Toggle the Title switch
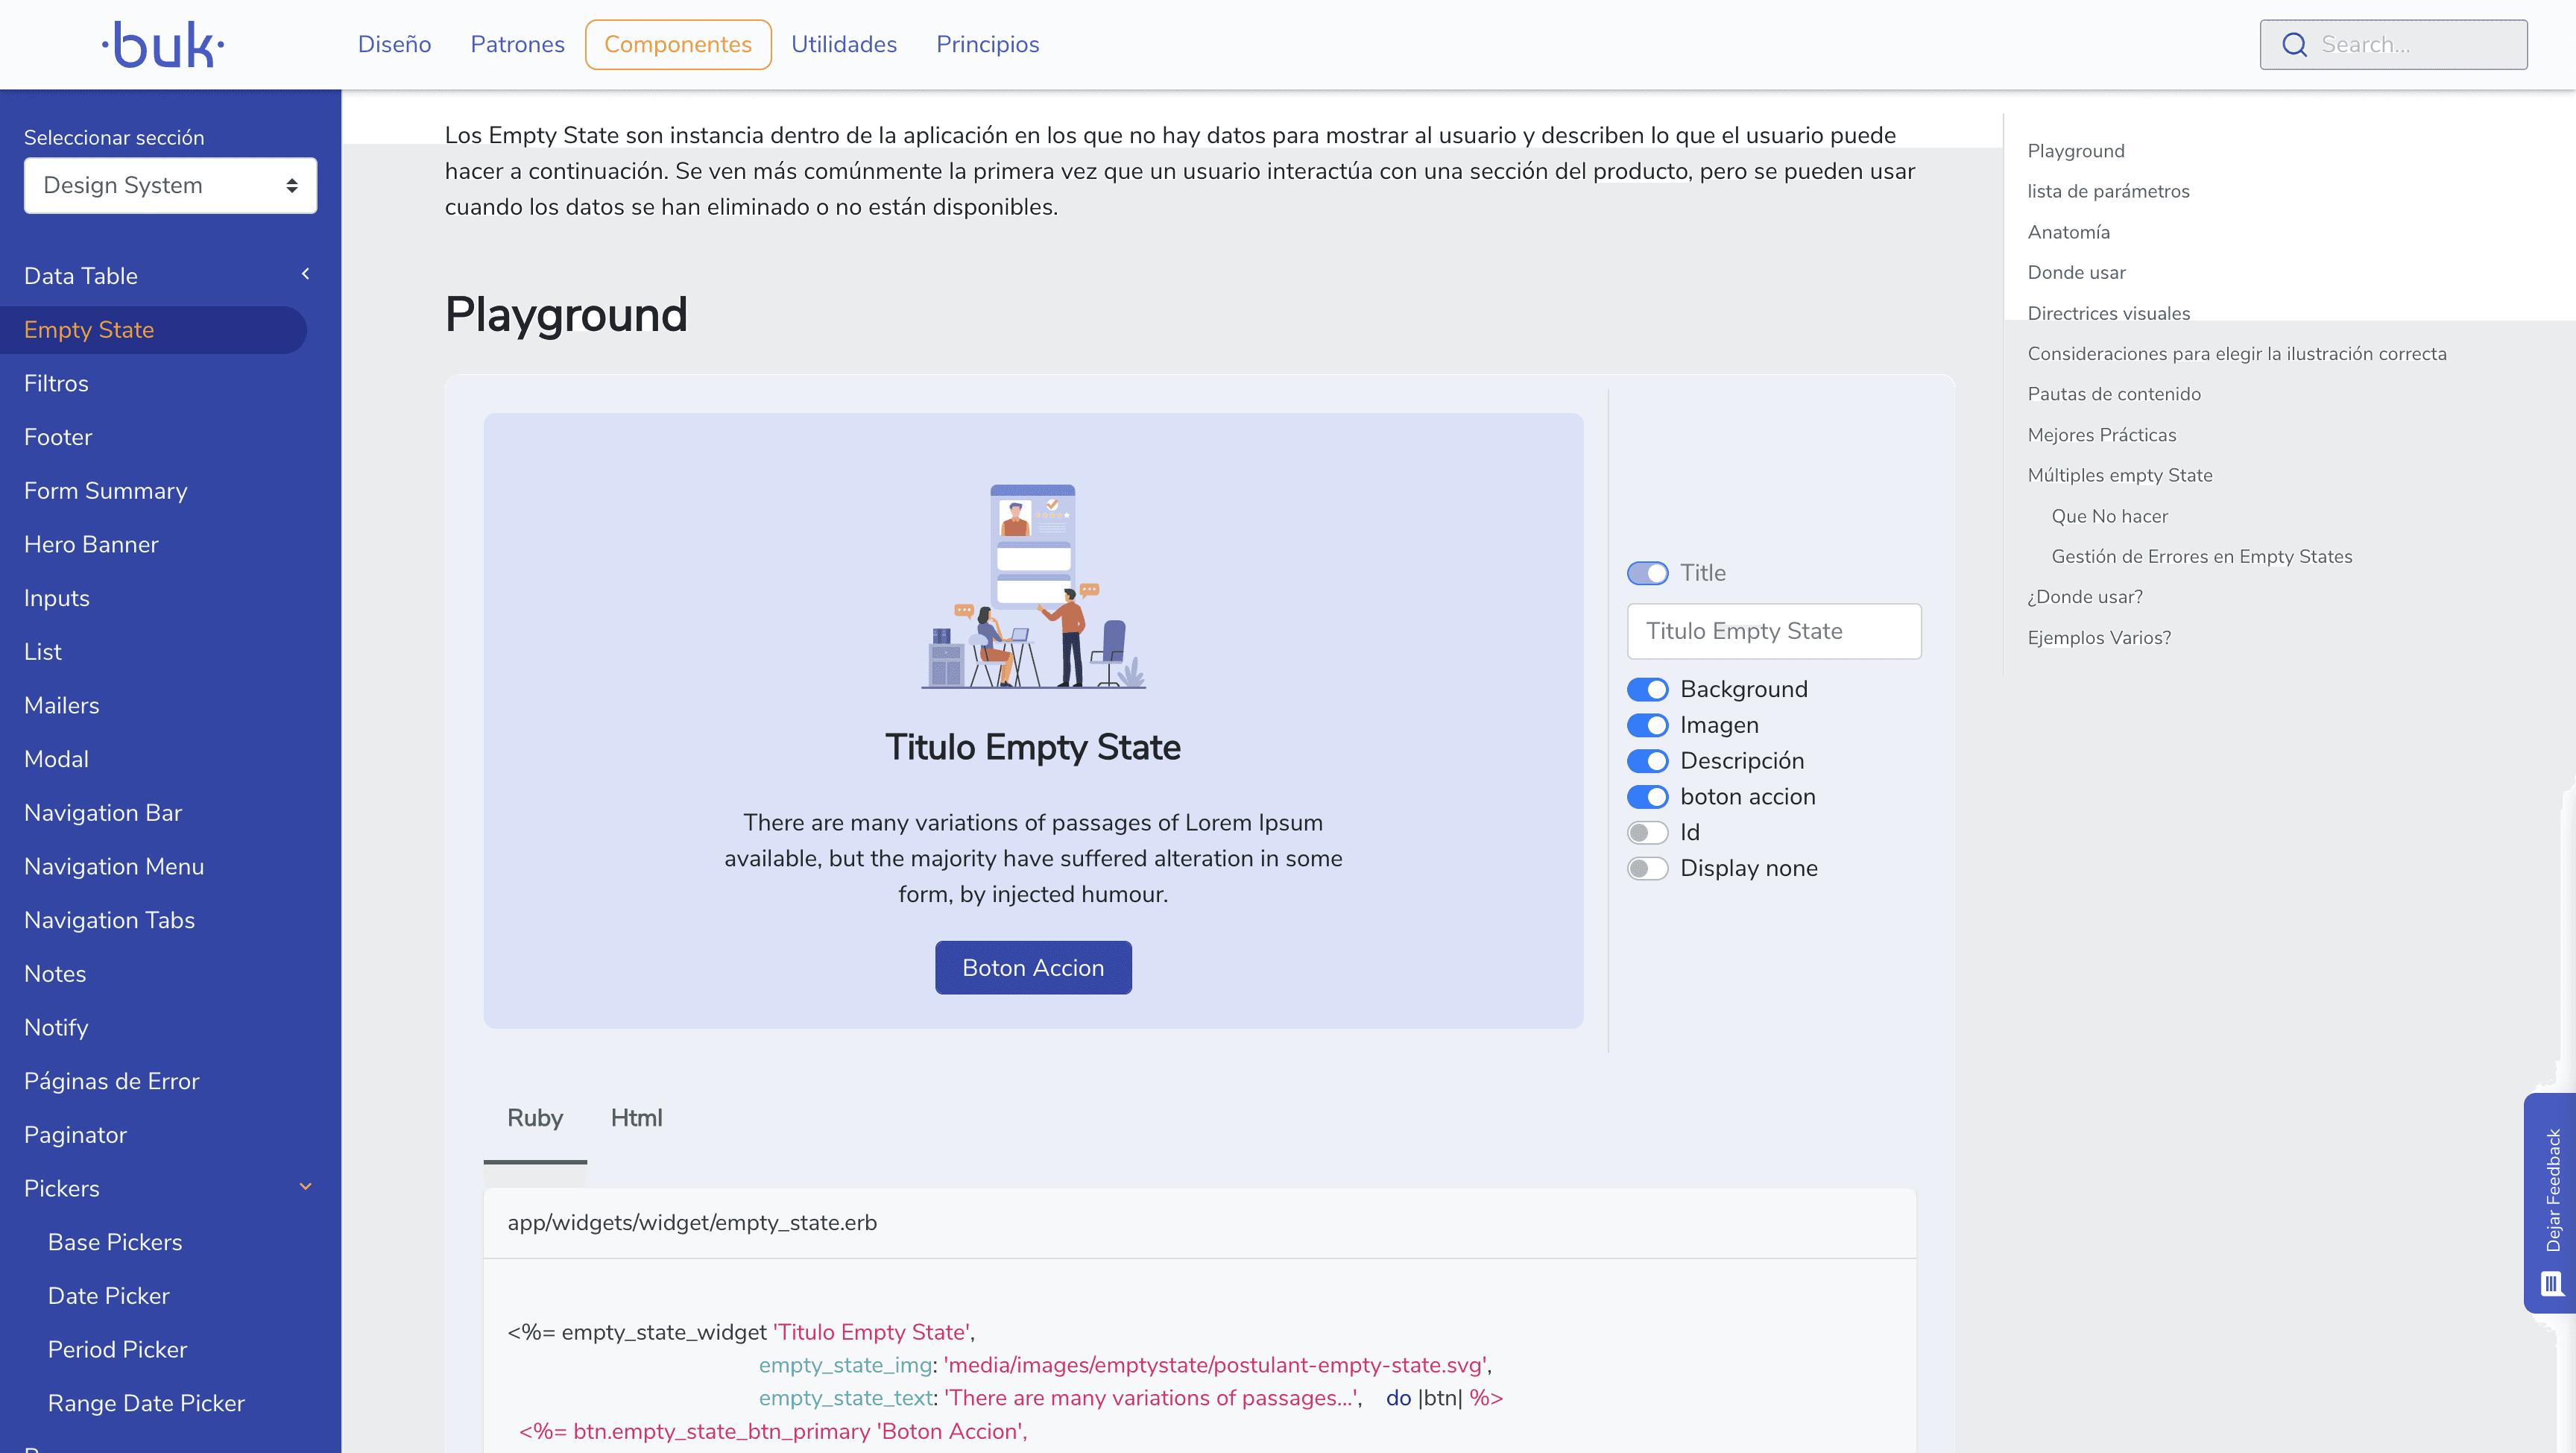 coord(1647,573)
